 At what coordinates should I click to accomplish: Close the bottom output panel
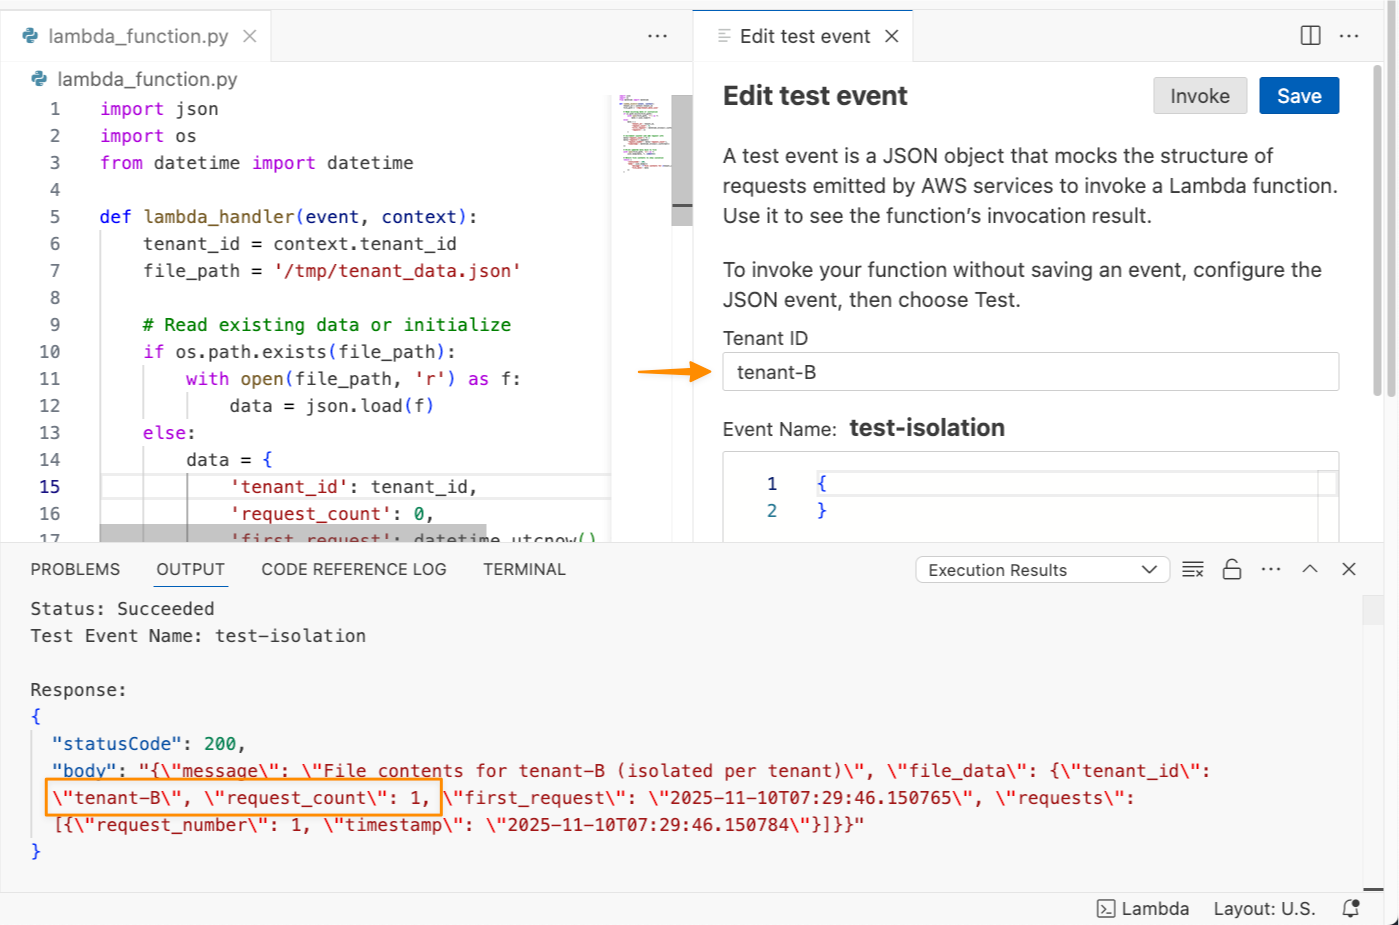1349,569
